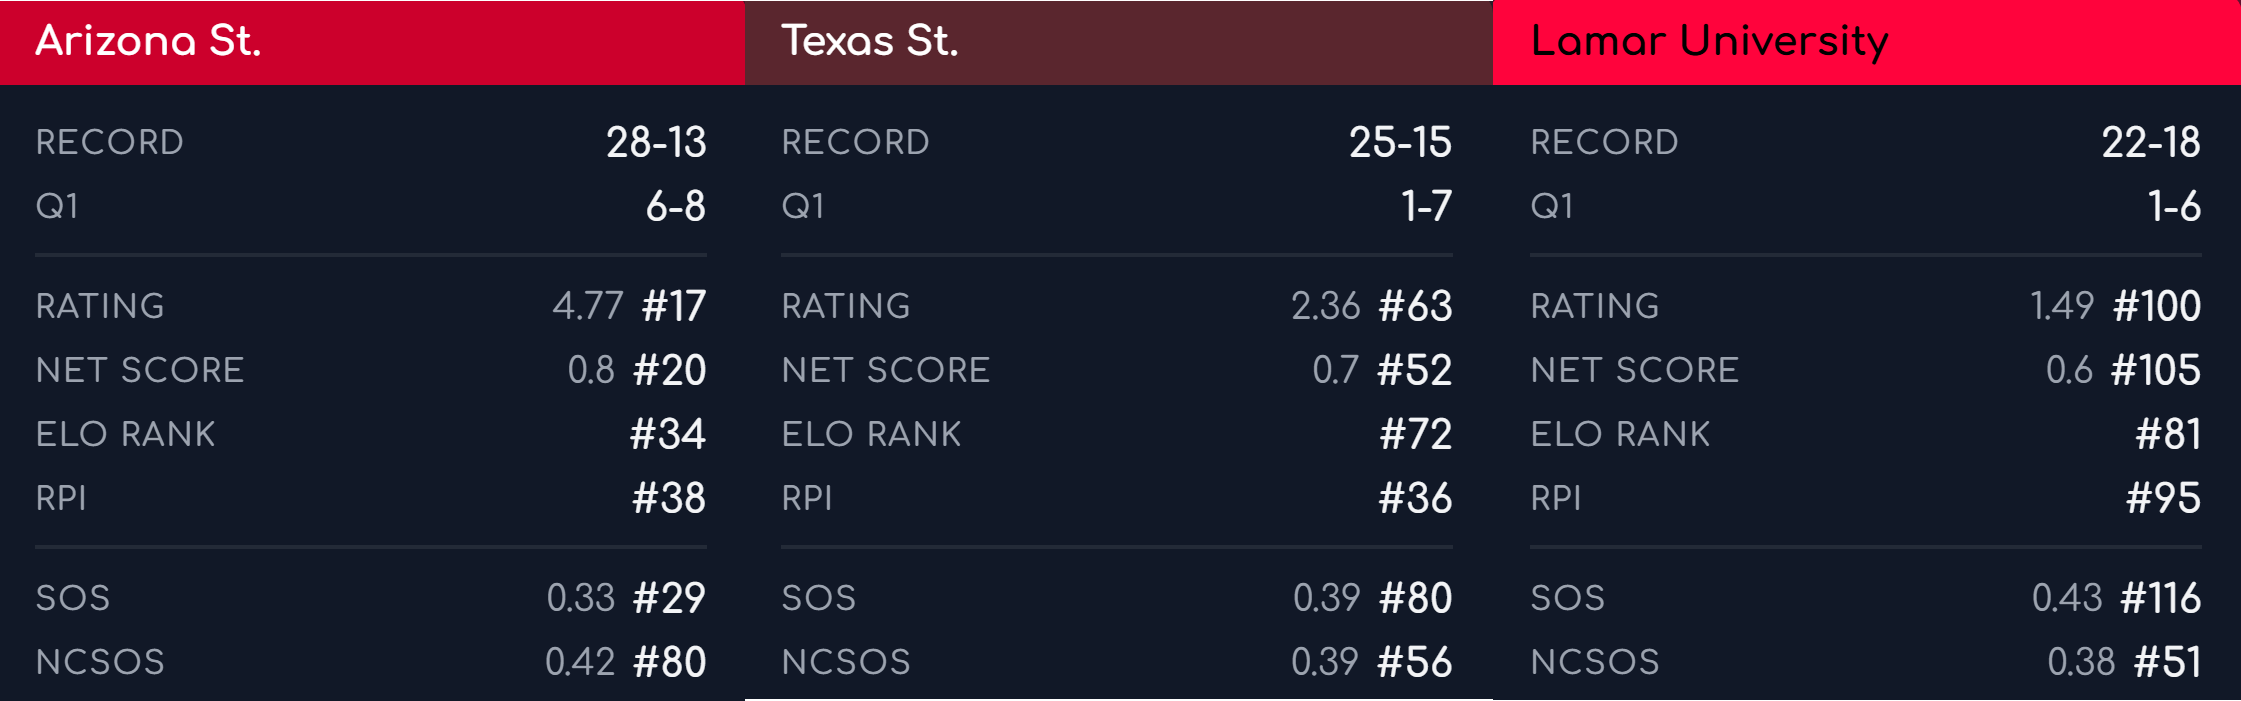Select Lamar rating rank #100
Screen dimensions: 2241x701
(2157, 306)
